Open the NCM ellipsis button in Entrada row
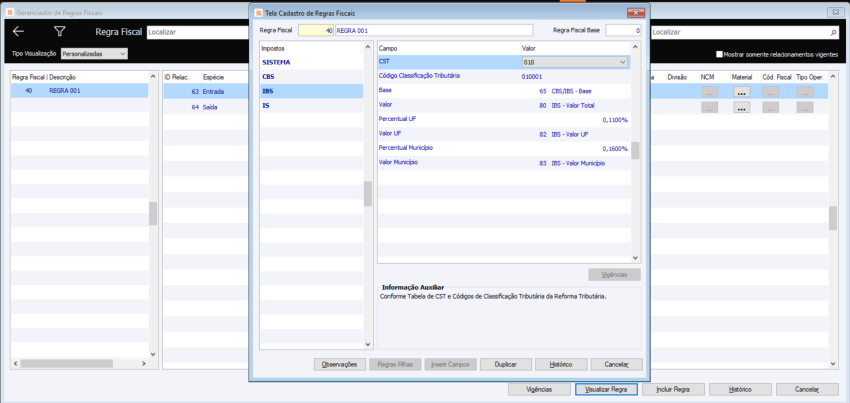Viewport: 850px width, 403px height. [x=710, y=92]
